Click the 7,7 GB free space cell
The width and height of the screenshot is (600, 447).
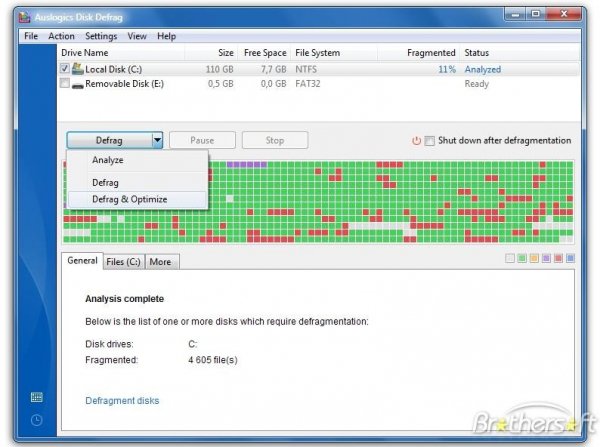[274, 69]
